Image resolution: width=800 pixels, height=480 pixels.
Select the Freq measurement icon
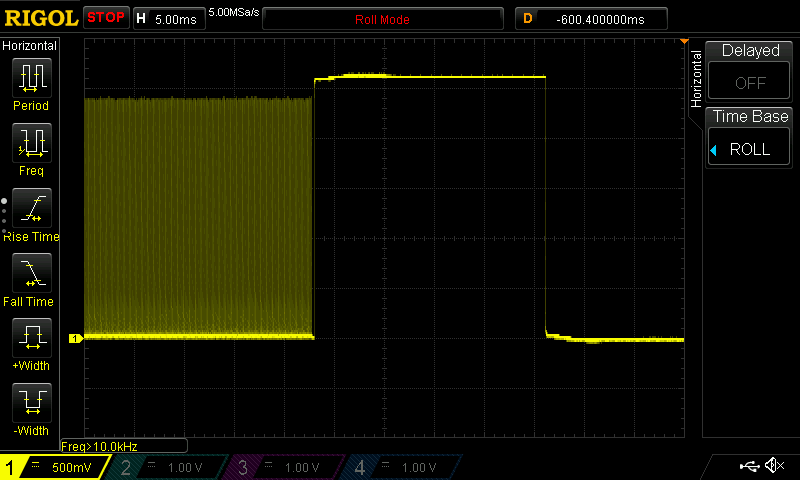pos(31,144)
